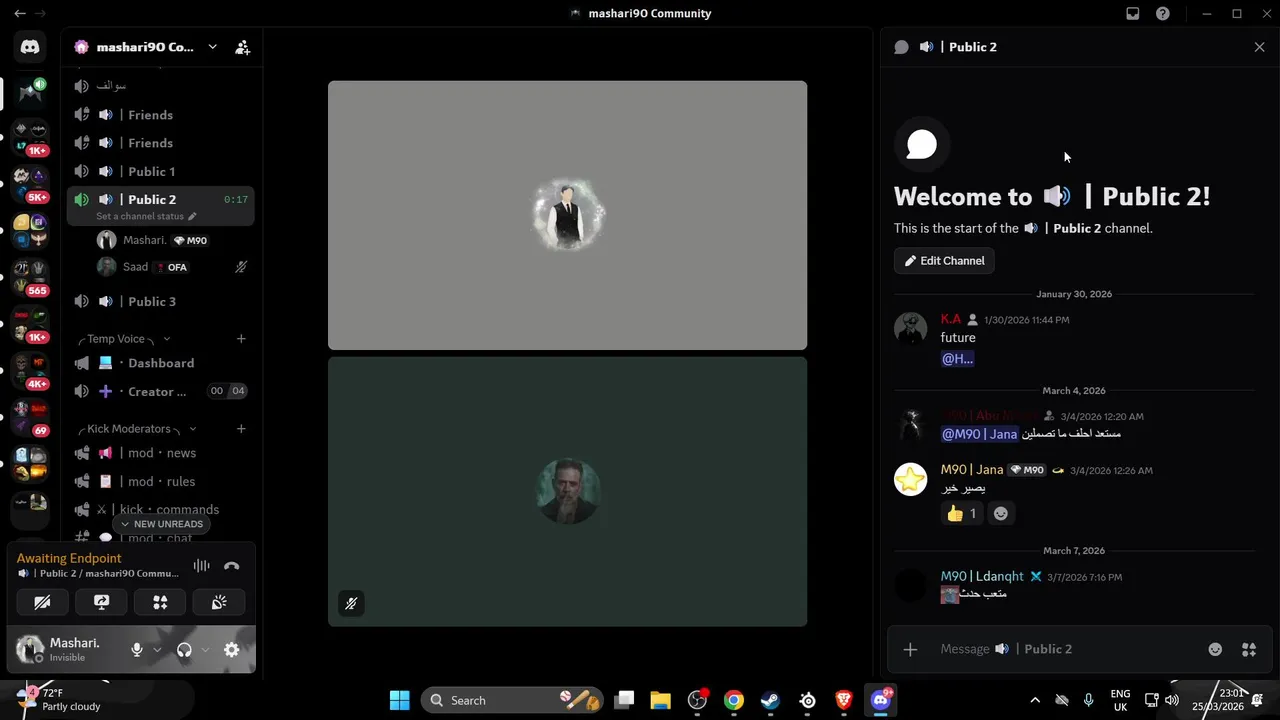Open Discord direct messages home icon
The width and height of the screenshot is (1280, 720).
point(30,47)
